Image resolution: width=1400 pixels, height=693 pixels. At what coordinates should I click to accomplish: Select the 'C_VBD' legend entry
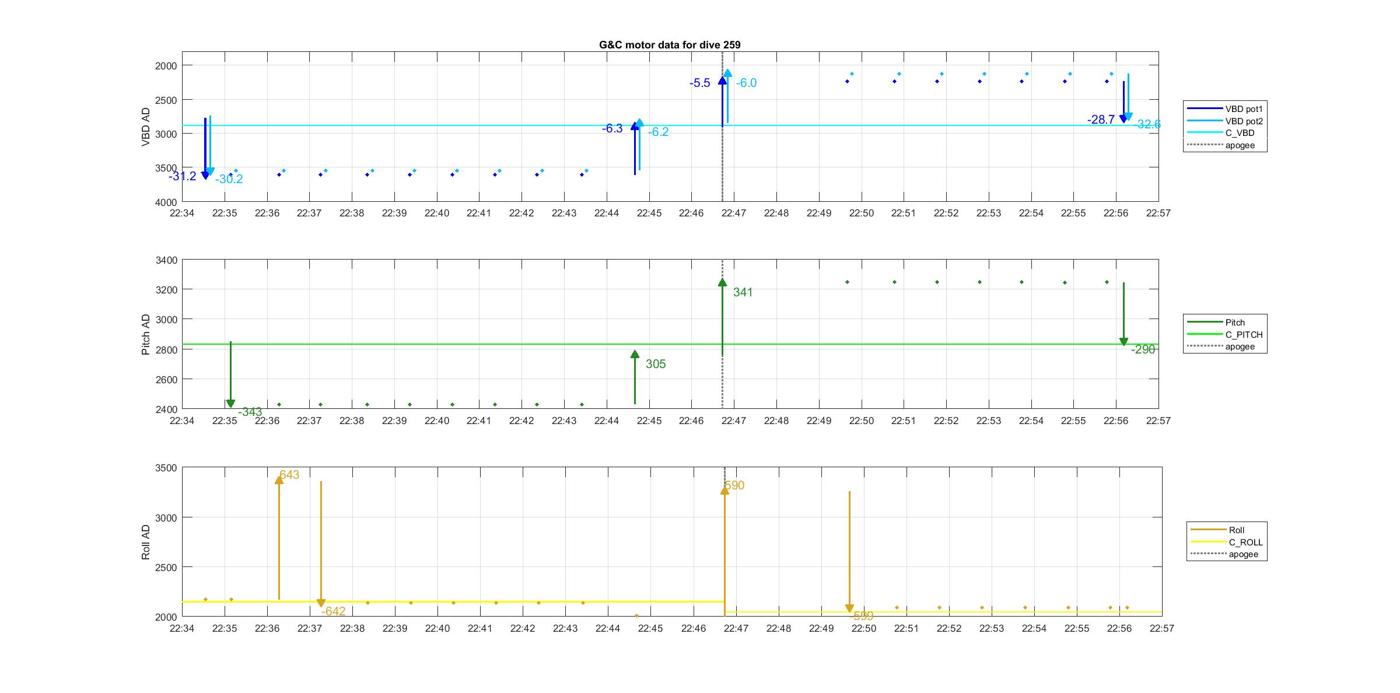(1220, 133)
